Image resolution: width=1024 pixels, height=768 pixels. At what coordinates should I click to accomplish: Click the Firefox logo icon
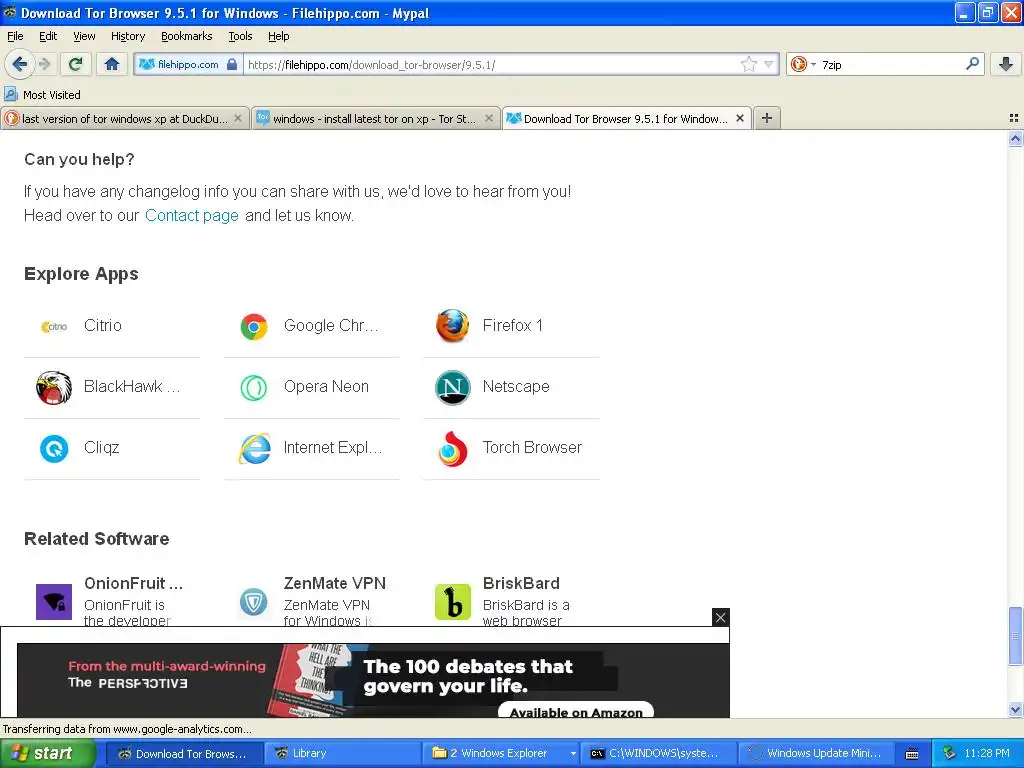click(x=453, y=326)
